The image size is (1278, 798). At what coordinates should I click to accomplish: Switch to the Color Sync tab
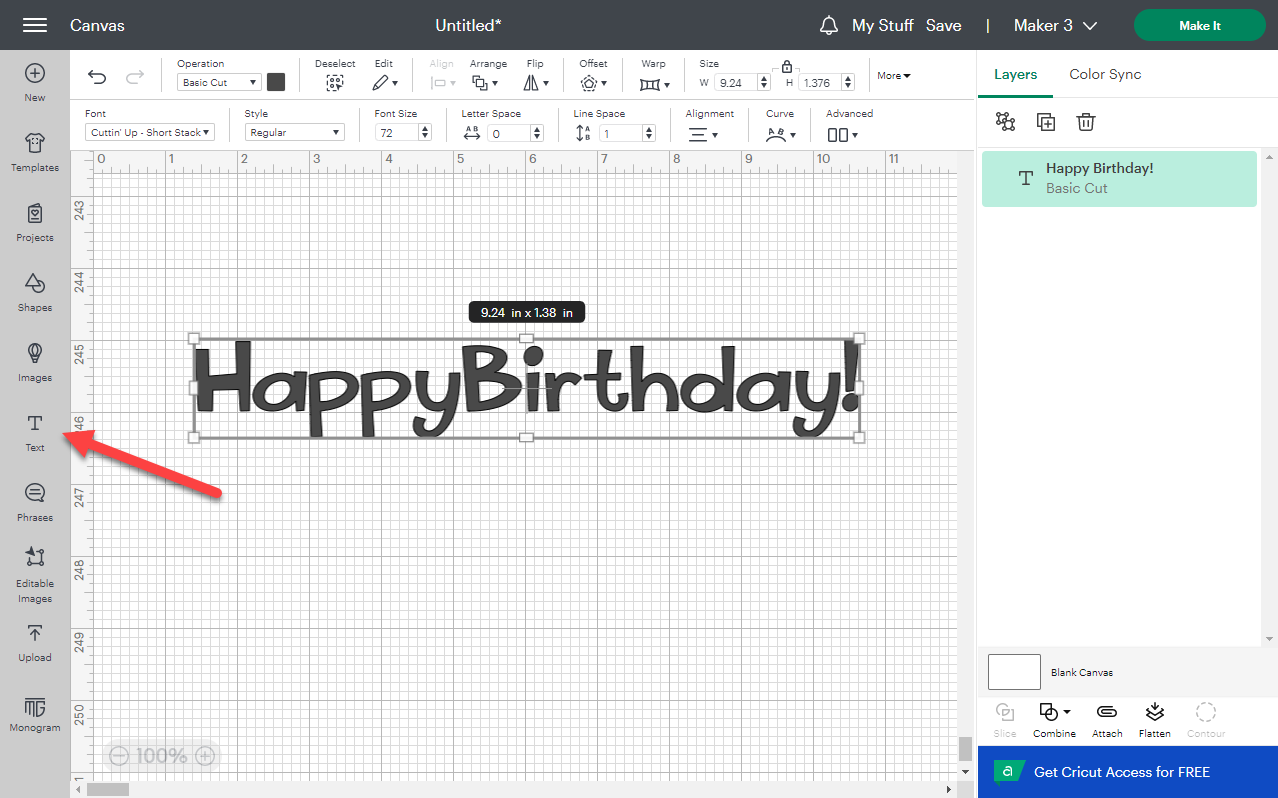click(x=1104, y=74)
